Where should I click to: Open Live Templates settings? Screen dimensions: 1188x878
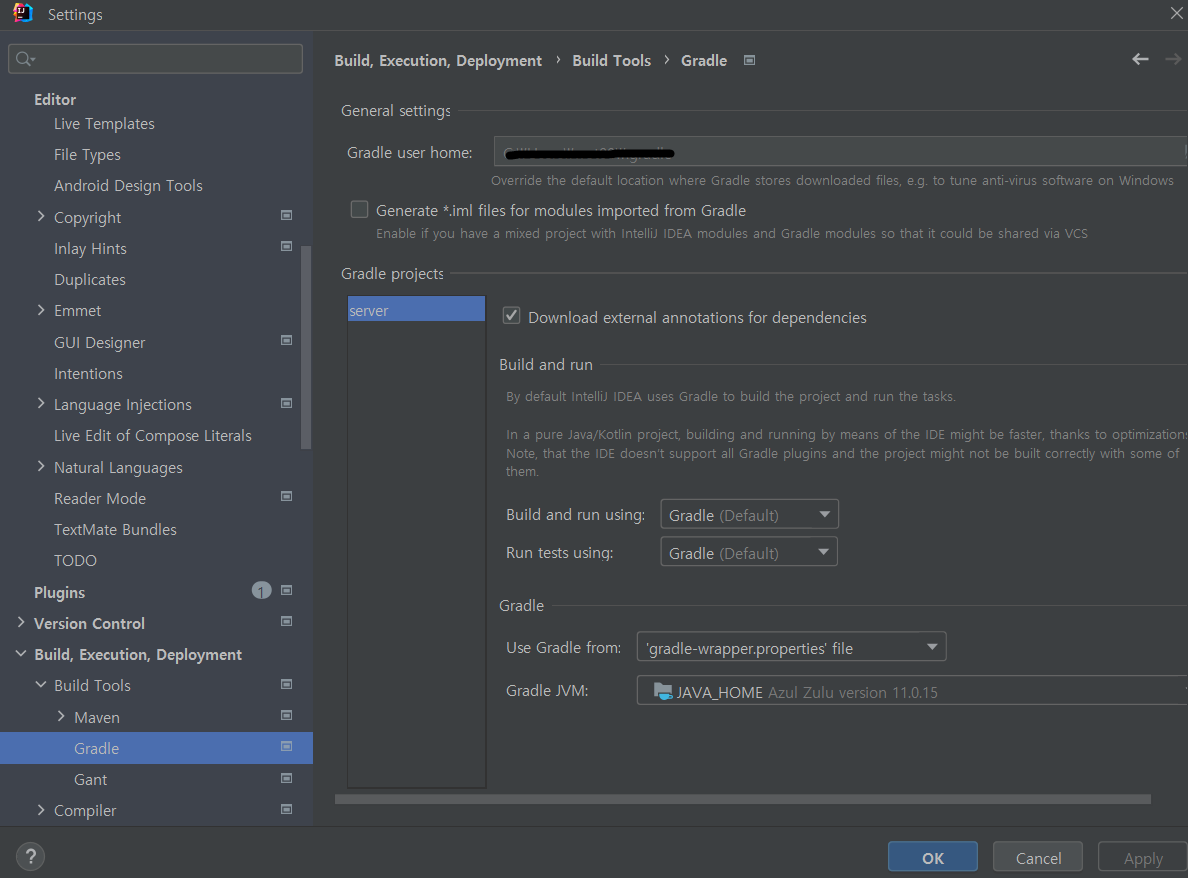pos(104,123)
